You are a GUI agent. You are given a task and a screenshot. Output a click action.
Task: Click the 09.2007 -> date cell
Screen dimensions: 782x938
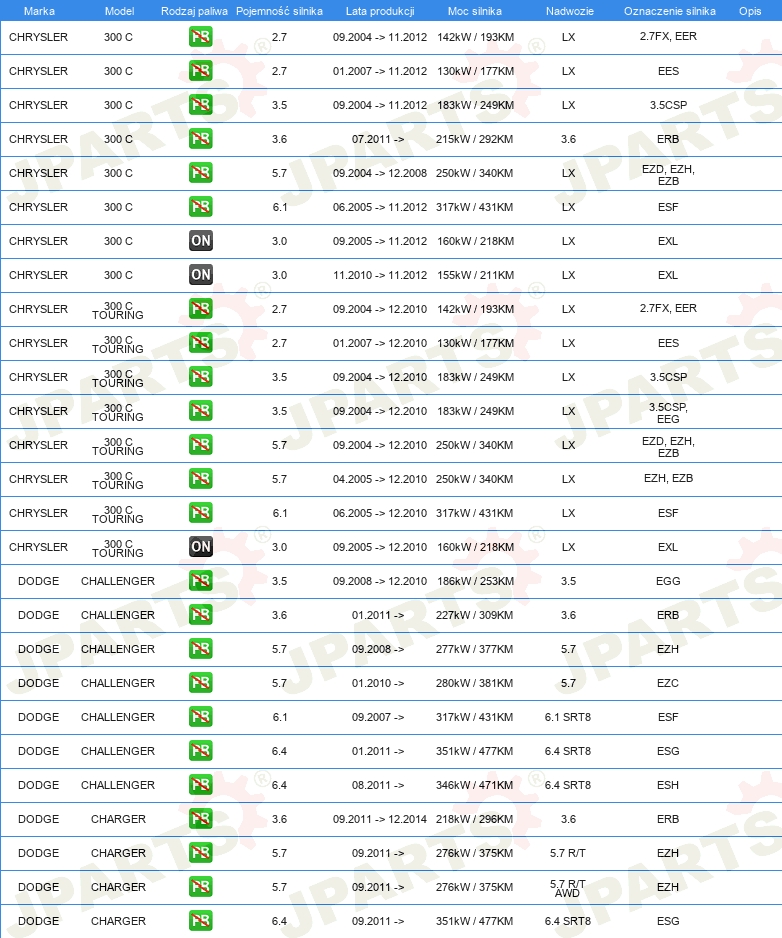click(378, 717)
